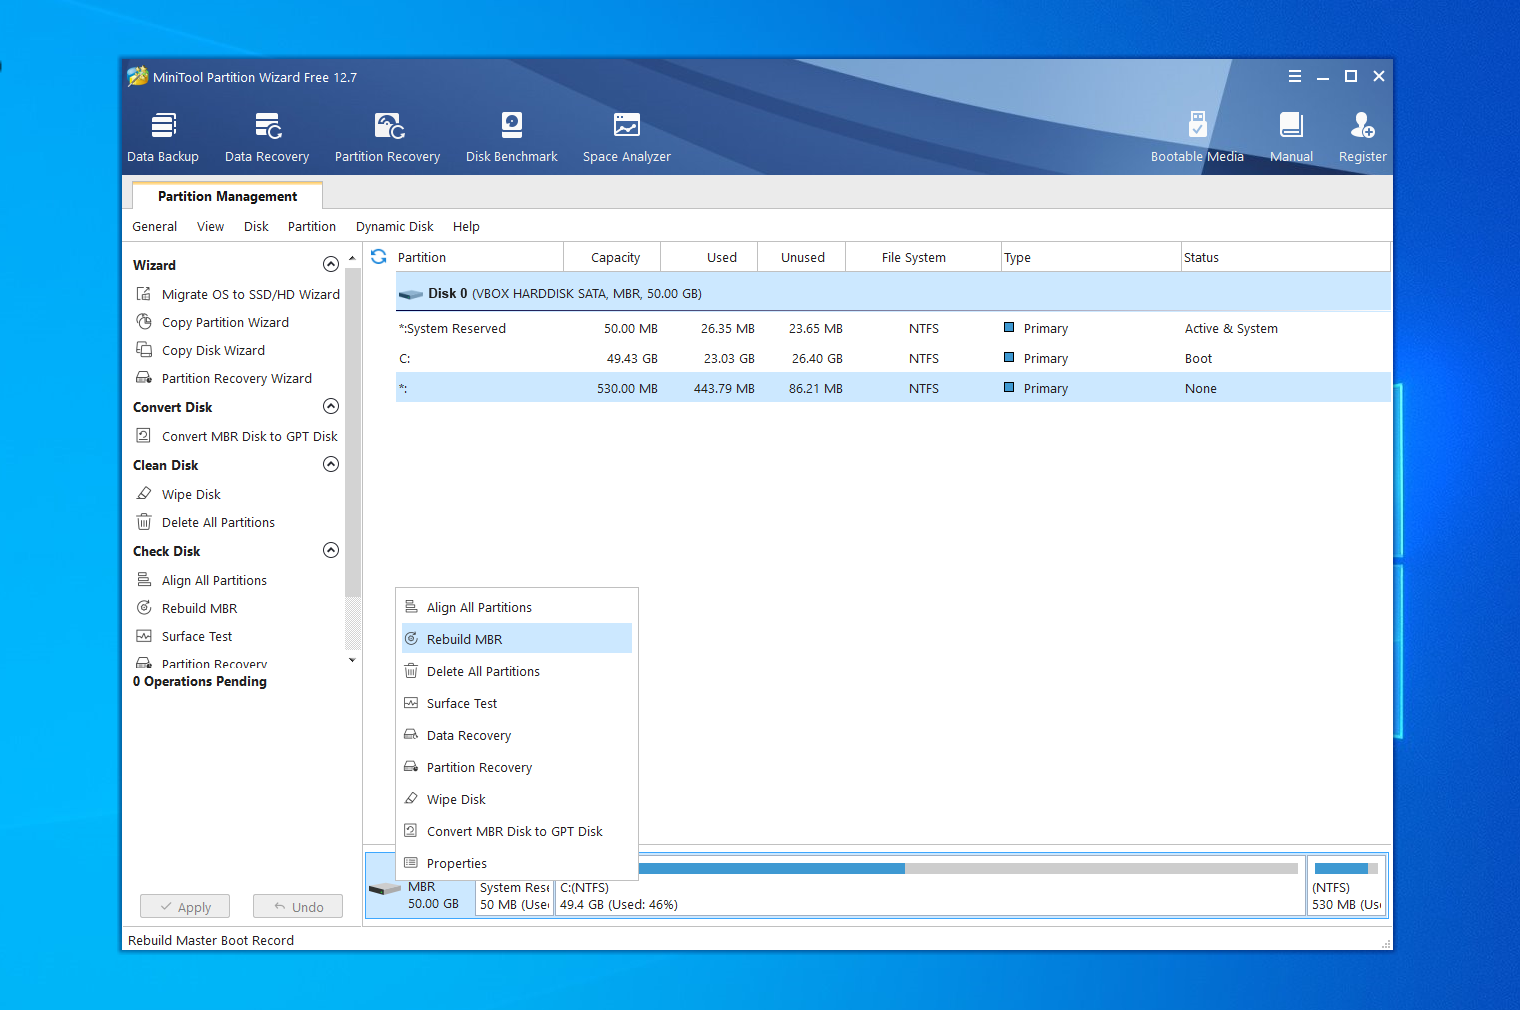Open the hamburger menu in title bar
The width and height of the screenshot is (1520, 1010).
(1295, 76)
